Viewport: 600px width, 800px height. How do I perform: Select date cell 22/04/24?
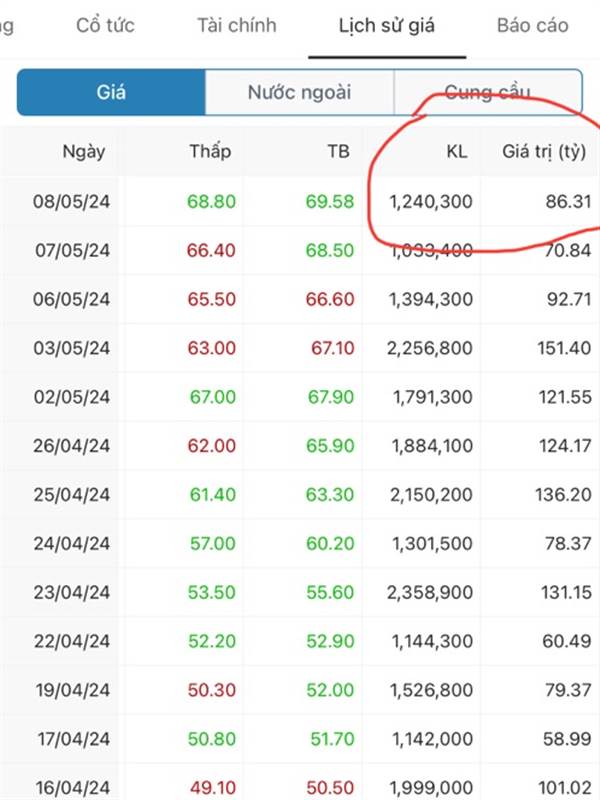pyautogui.click(x=72, y=641)
